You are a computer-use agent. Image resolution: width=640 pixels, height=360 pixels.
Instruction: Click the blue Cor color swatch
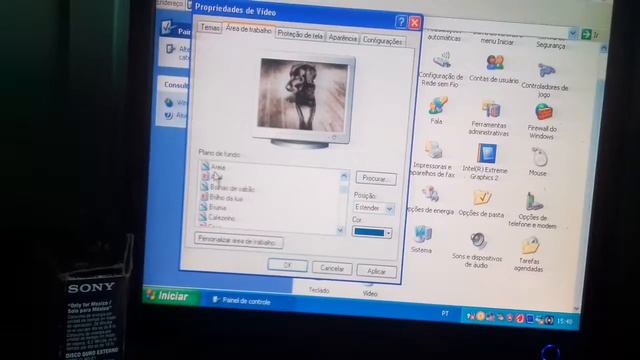click(x=369, y=232)
